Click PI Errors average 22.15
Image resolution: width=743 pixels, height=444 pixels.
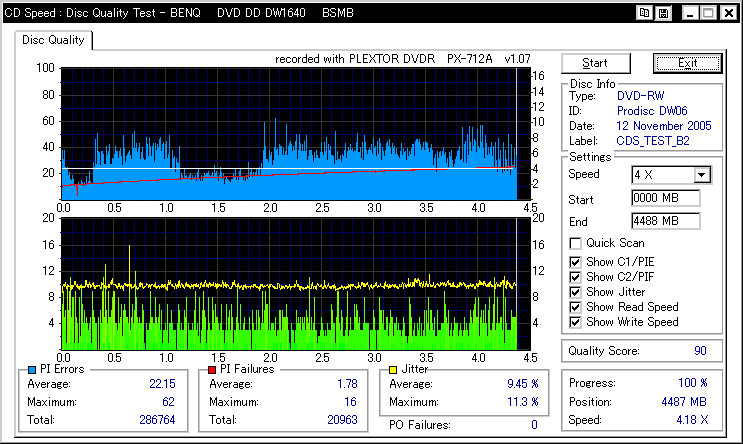[x=162, y=384]
